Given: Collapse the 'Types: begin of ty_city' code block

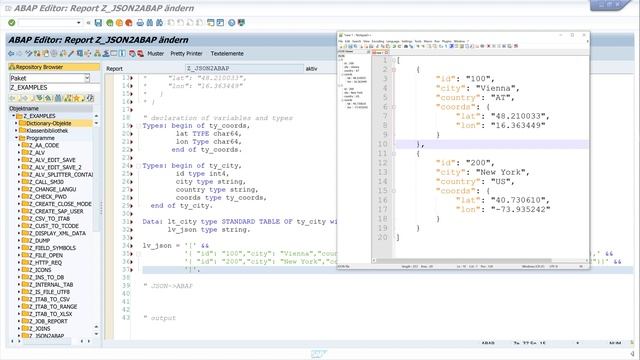Looking at the screenshot, I should [138, 166].
